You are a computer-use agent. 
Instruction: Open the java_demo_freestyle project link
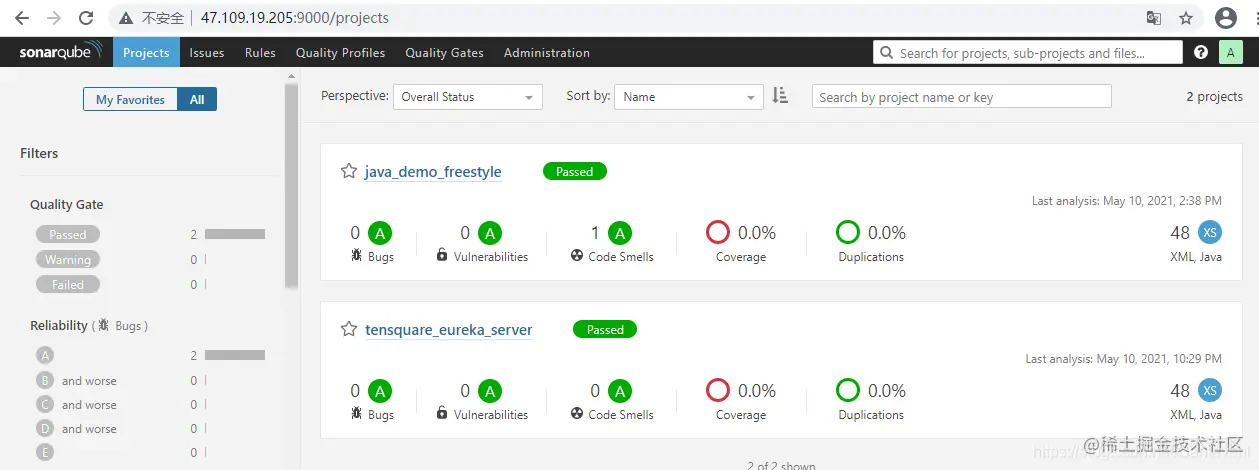(x=433, y=172)
